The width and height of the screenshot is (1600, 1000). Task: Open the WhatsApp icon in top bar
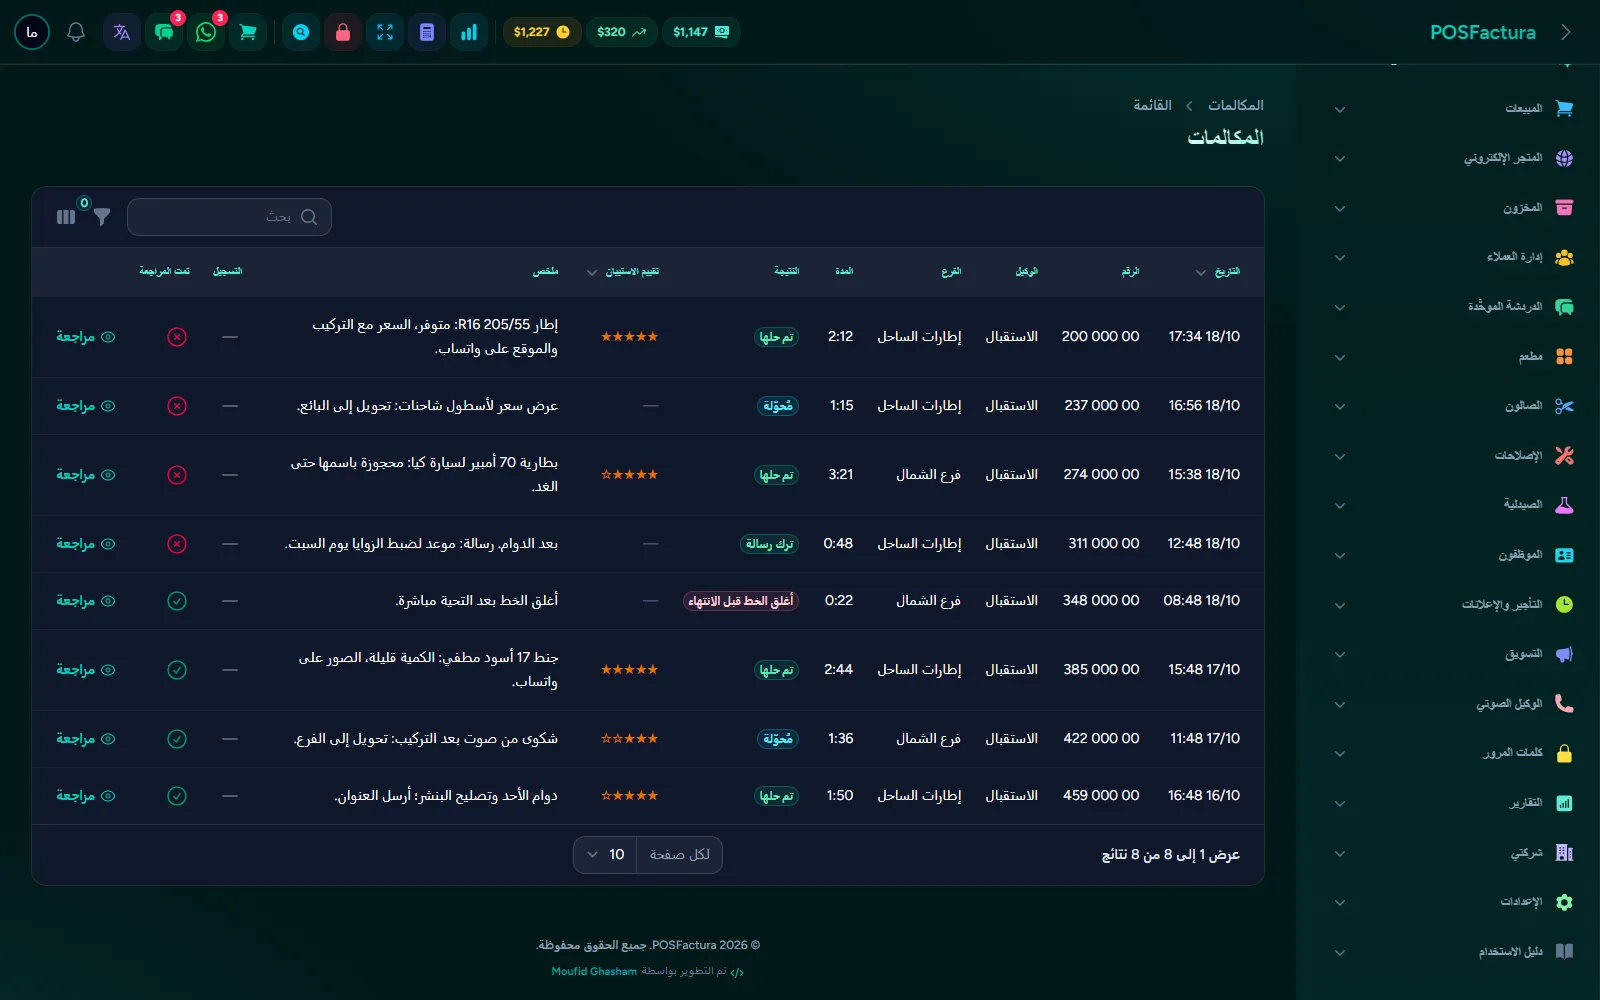[206, 32]
